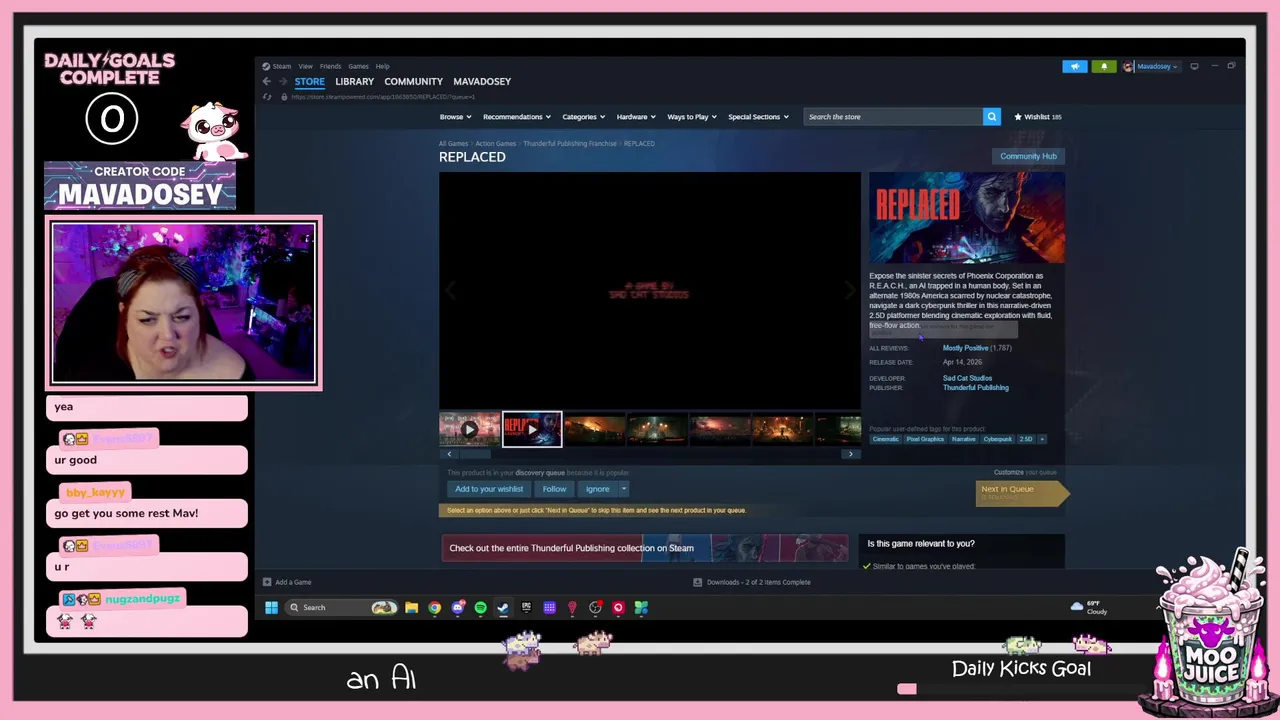
Task: Open Spotify from the taskbar
Action: point(481,607)
